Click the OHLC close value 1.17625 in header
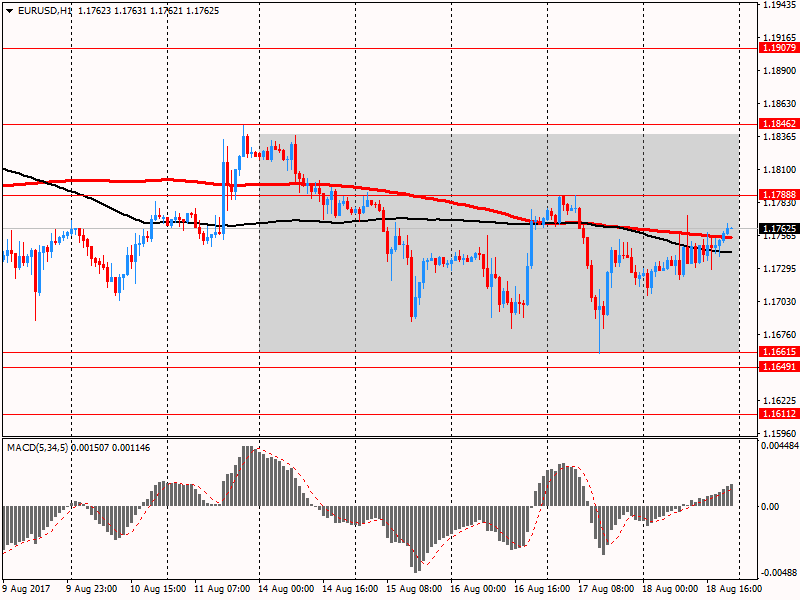This screenshot has height=600, width=800. coord(203,11)
